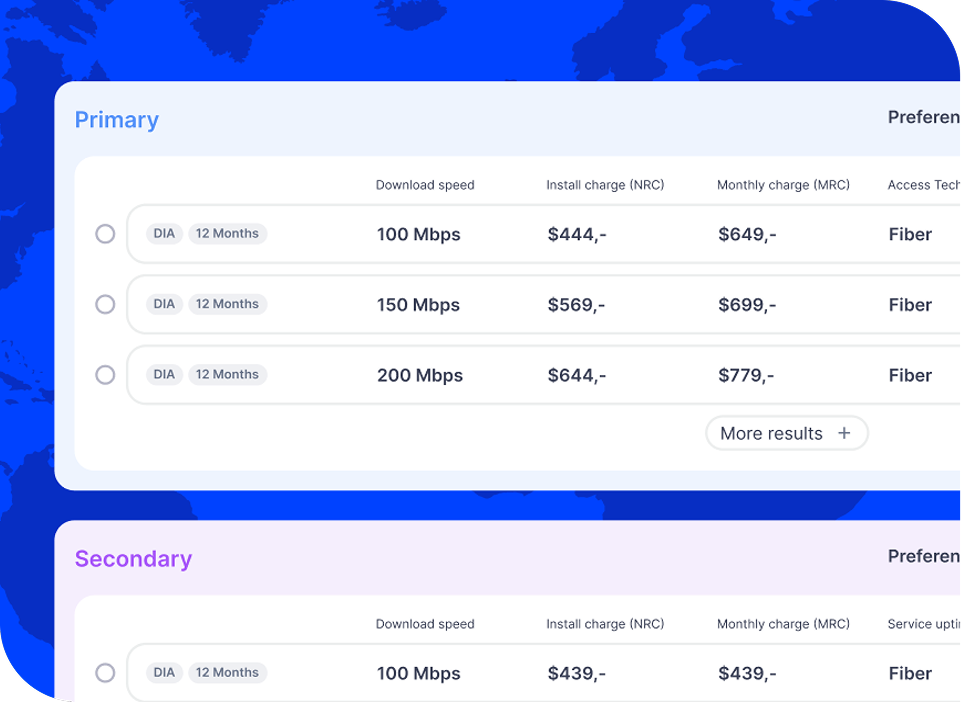Click the $644,- install charge
This screenshot has height=702, width=961.
pyautogui.click(x=577, y=375)
